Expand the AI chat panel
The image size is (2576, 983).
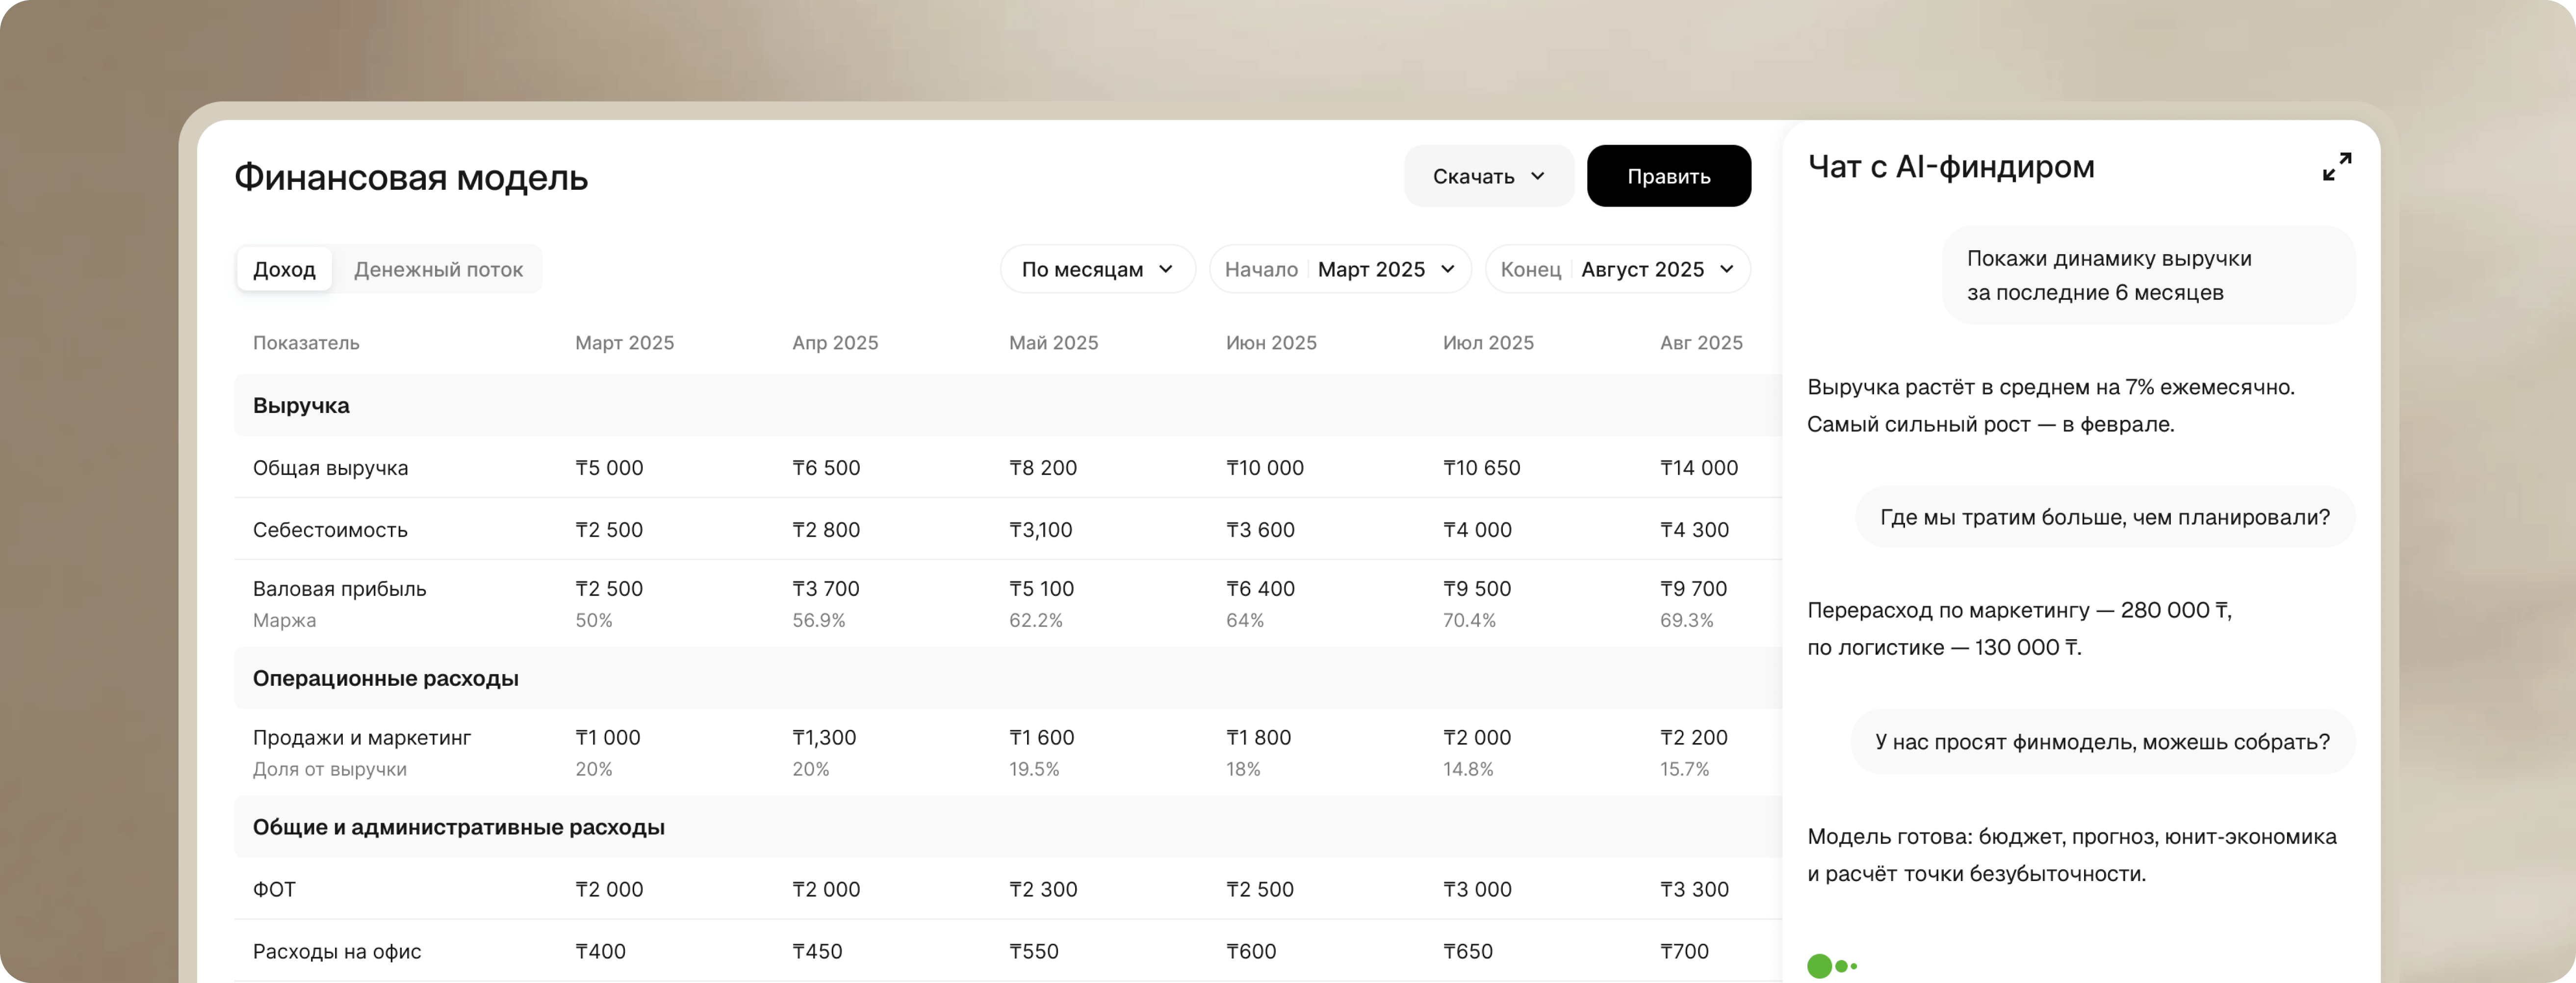(x=2336, y=167)
